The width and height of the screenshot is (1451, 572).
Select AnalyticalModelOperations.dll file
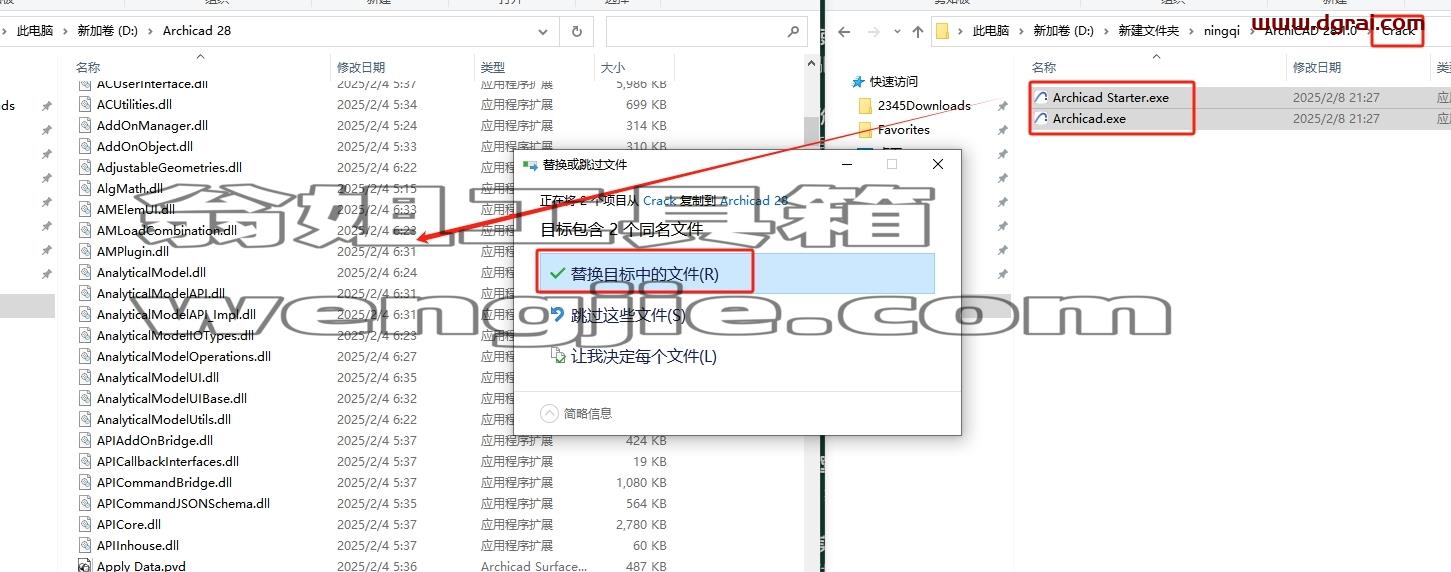(x=184, y=356)
